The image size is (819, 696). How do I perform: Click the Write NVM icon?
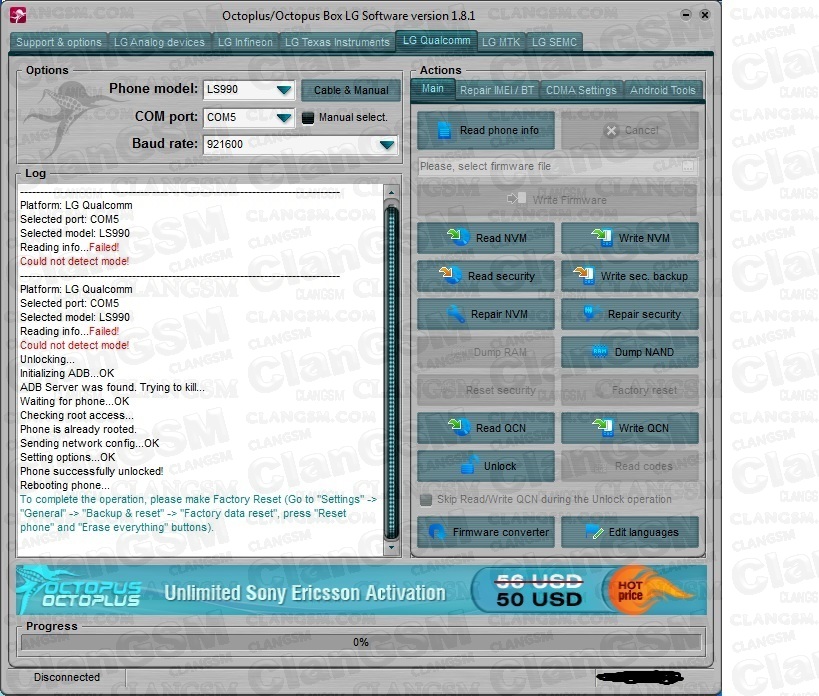tap(602, 237)
